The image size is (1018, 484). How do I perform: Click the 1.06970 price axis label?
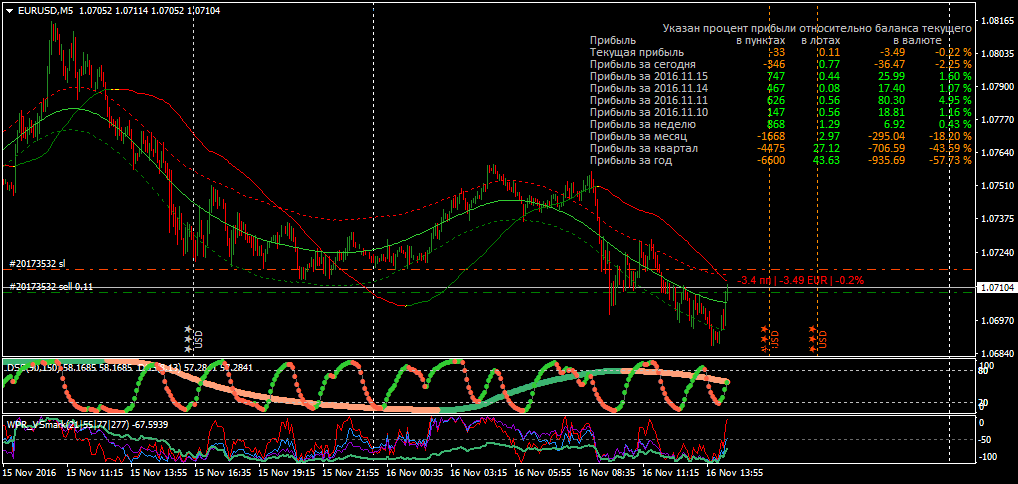tap(998, 321)
